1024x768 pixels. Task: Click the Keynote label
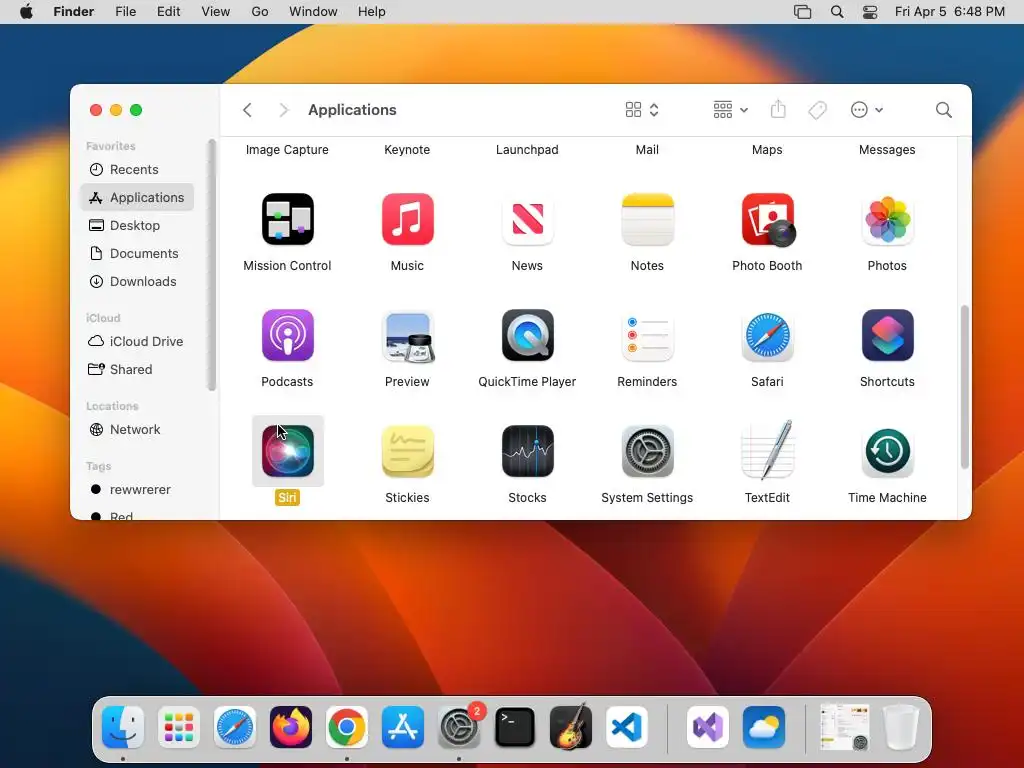(x=408, y=150)
